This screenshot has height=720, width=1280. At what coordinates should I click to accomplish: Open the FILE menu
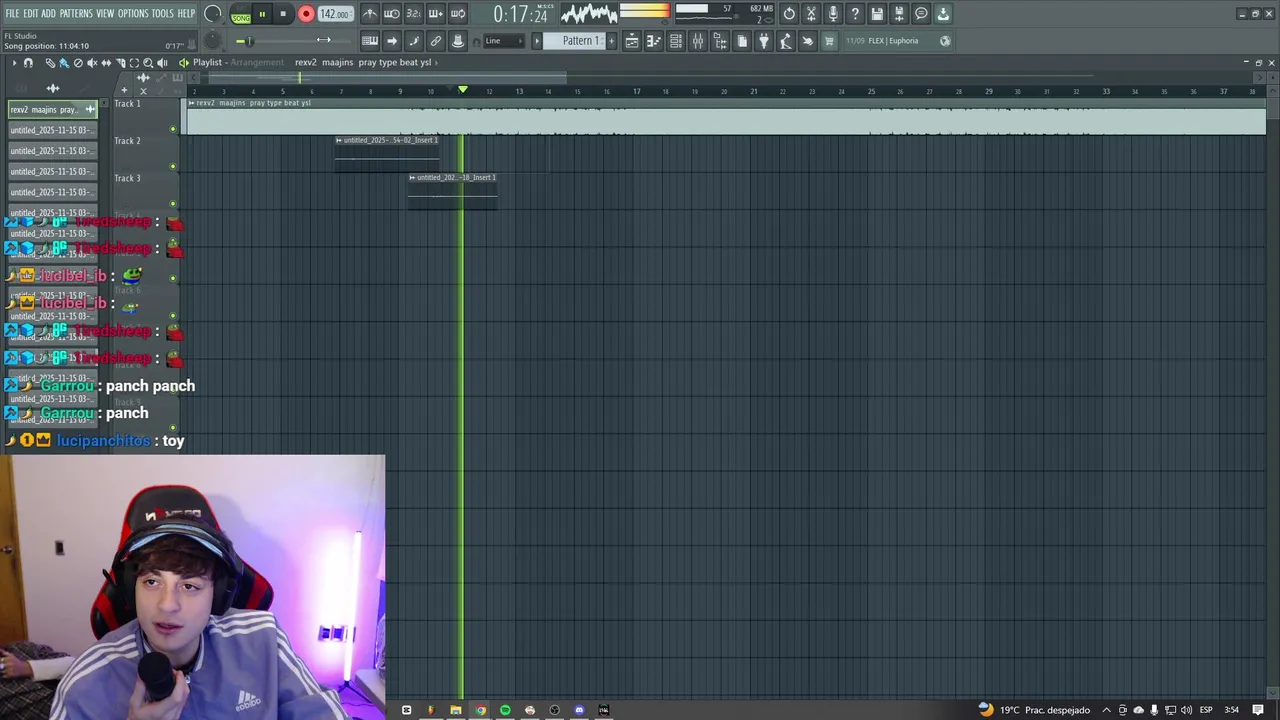click(x=12, y=13)
